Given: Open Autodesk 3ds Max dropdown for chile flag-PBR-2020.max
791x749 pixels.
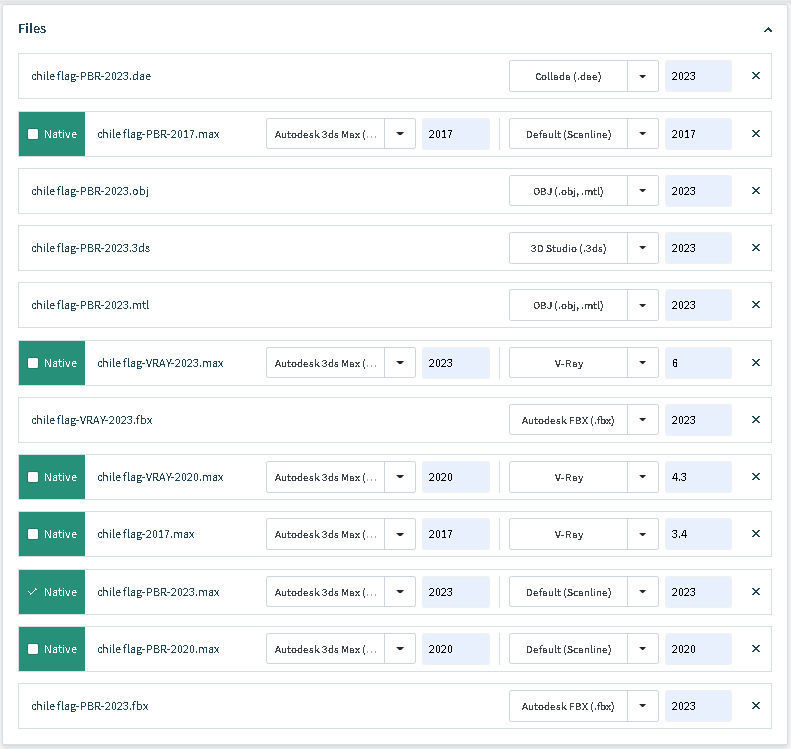Looking at the screenshot, I should click(x=400, y=649).
